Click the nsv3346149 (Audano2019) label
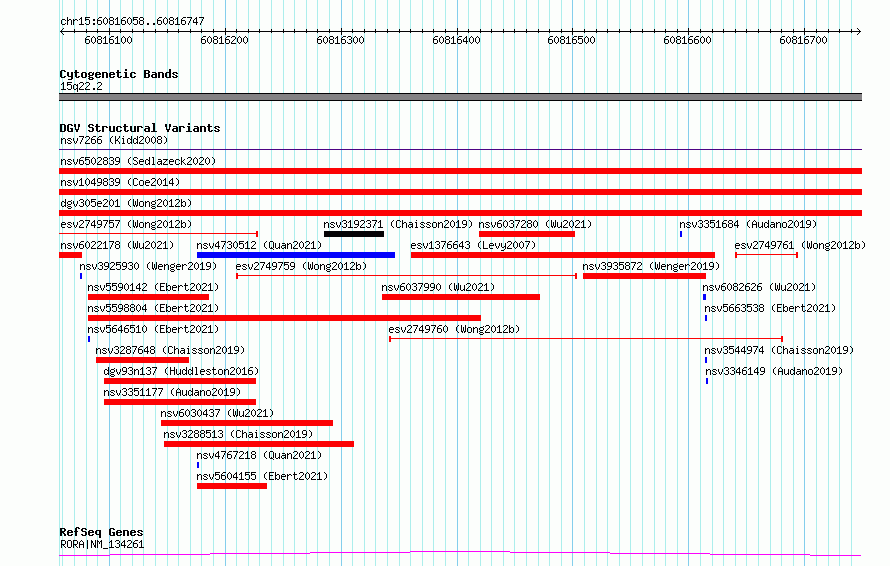This screenshot has width=890, height=566. tap(774, 371)
